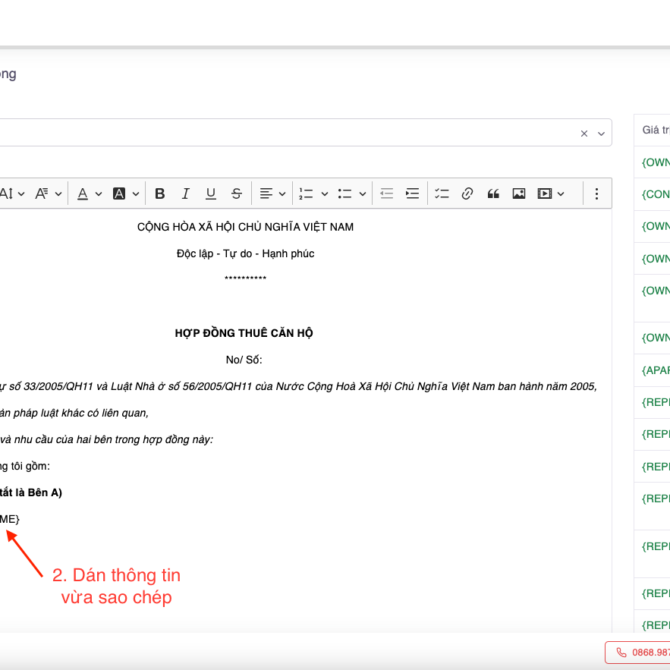670x670 pixels.
Task: Open the numbered list dropdown
Action: point(313,194)
